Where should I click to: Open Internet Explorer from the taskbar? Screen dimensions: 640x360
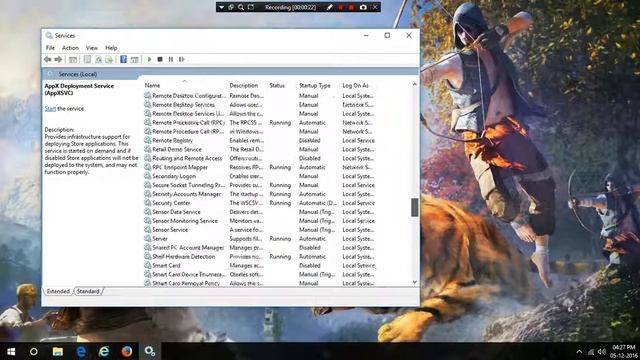click(x=104, y=351)
